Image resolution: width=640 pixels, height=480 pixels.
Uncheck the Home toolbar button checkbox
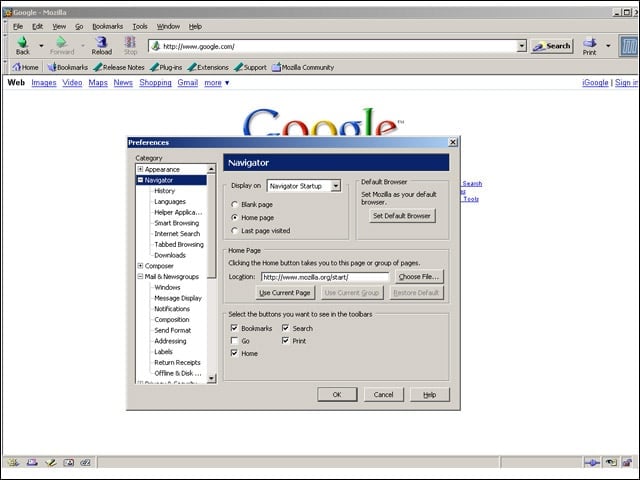[234, 353]
